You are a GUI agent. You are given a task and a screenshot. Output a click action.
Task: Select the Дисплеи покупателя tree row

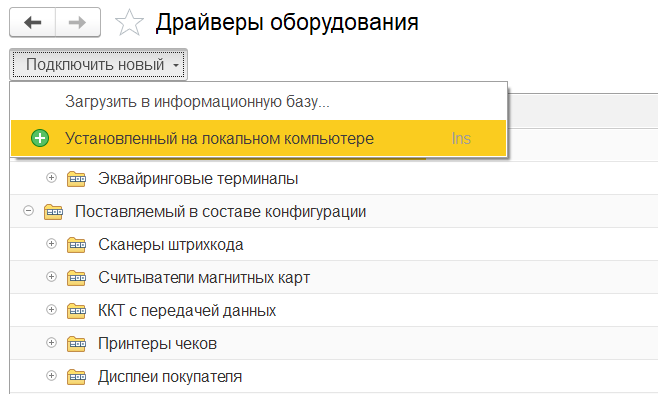click(x=334, y=376)
